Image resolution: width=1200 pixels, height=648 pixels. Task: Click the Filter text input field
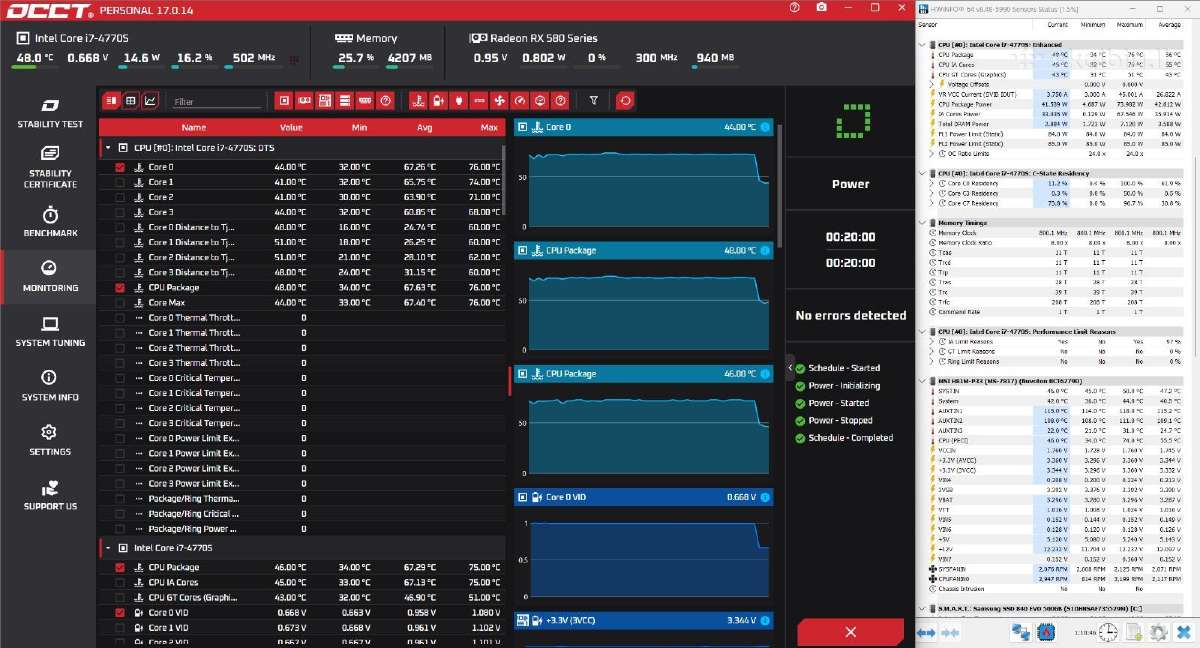(215, 101)
